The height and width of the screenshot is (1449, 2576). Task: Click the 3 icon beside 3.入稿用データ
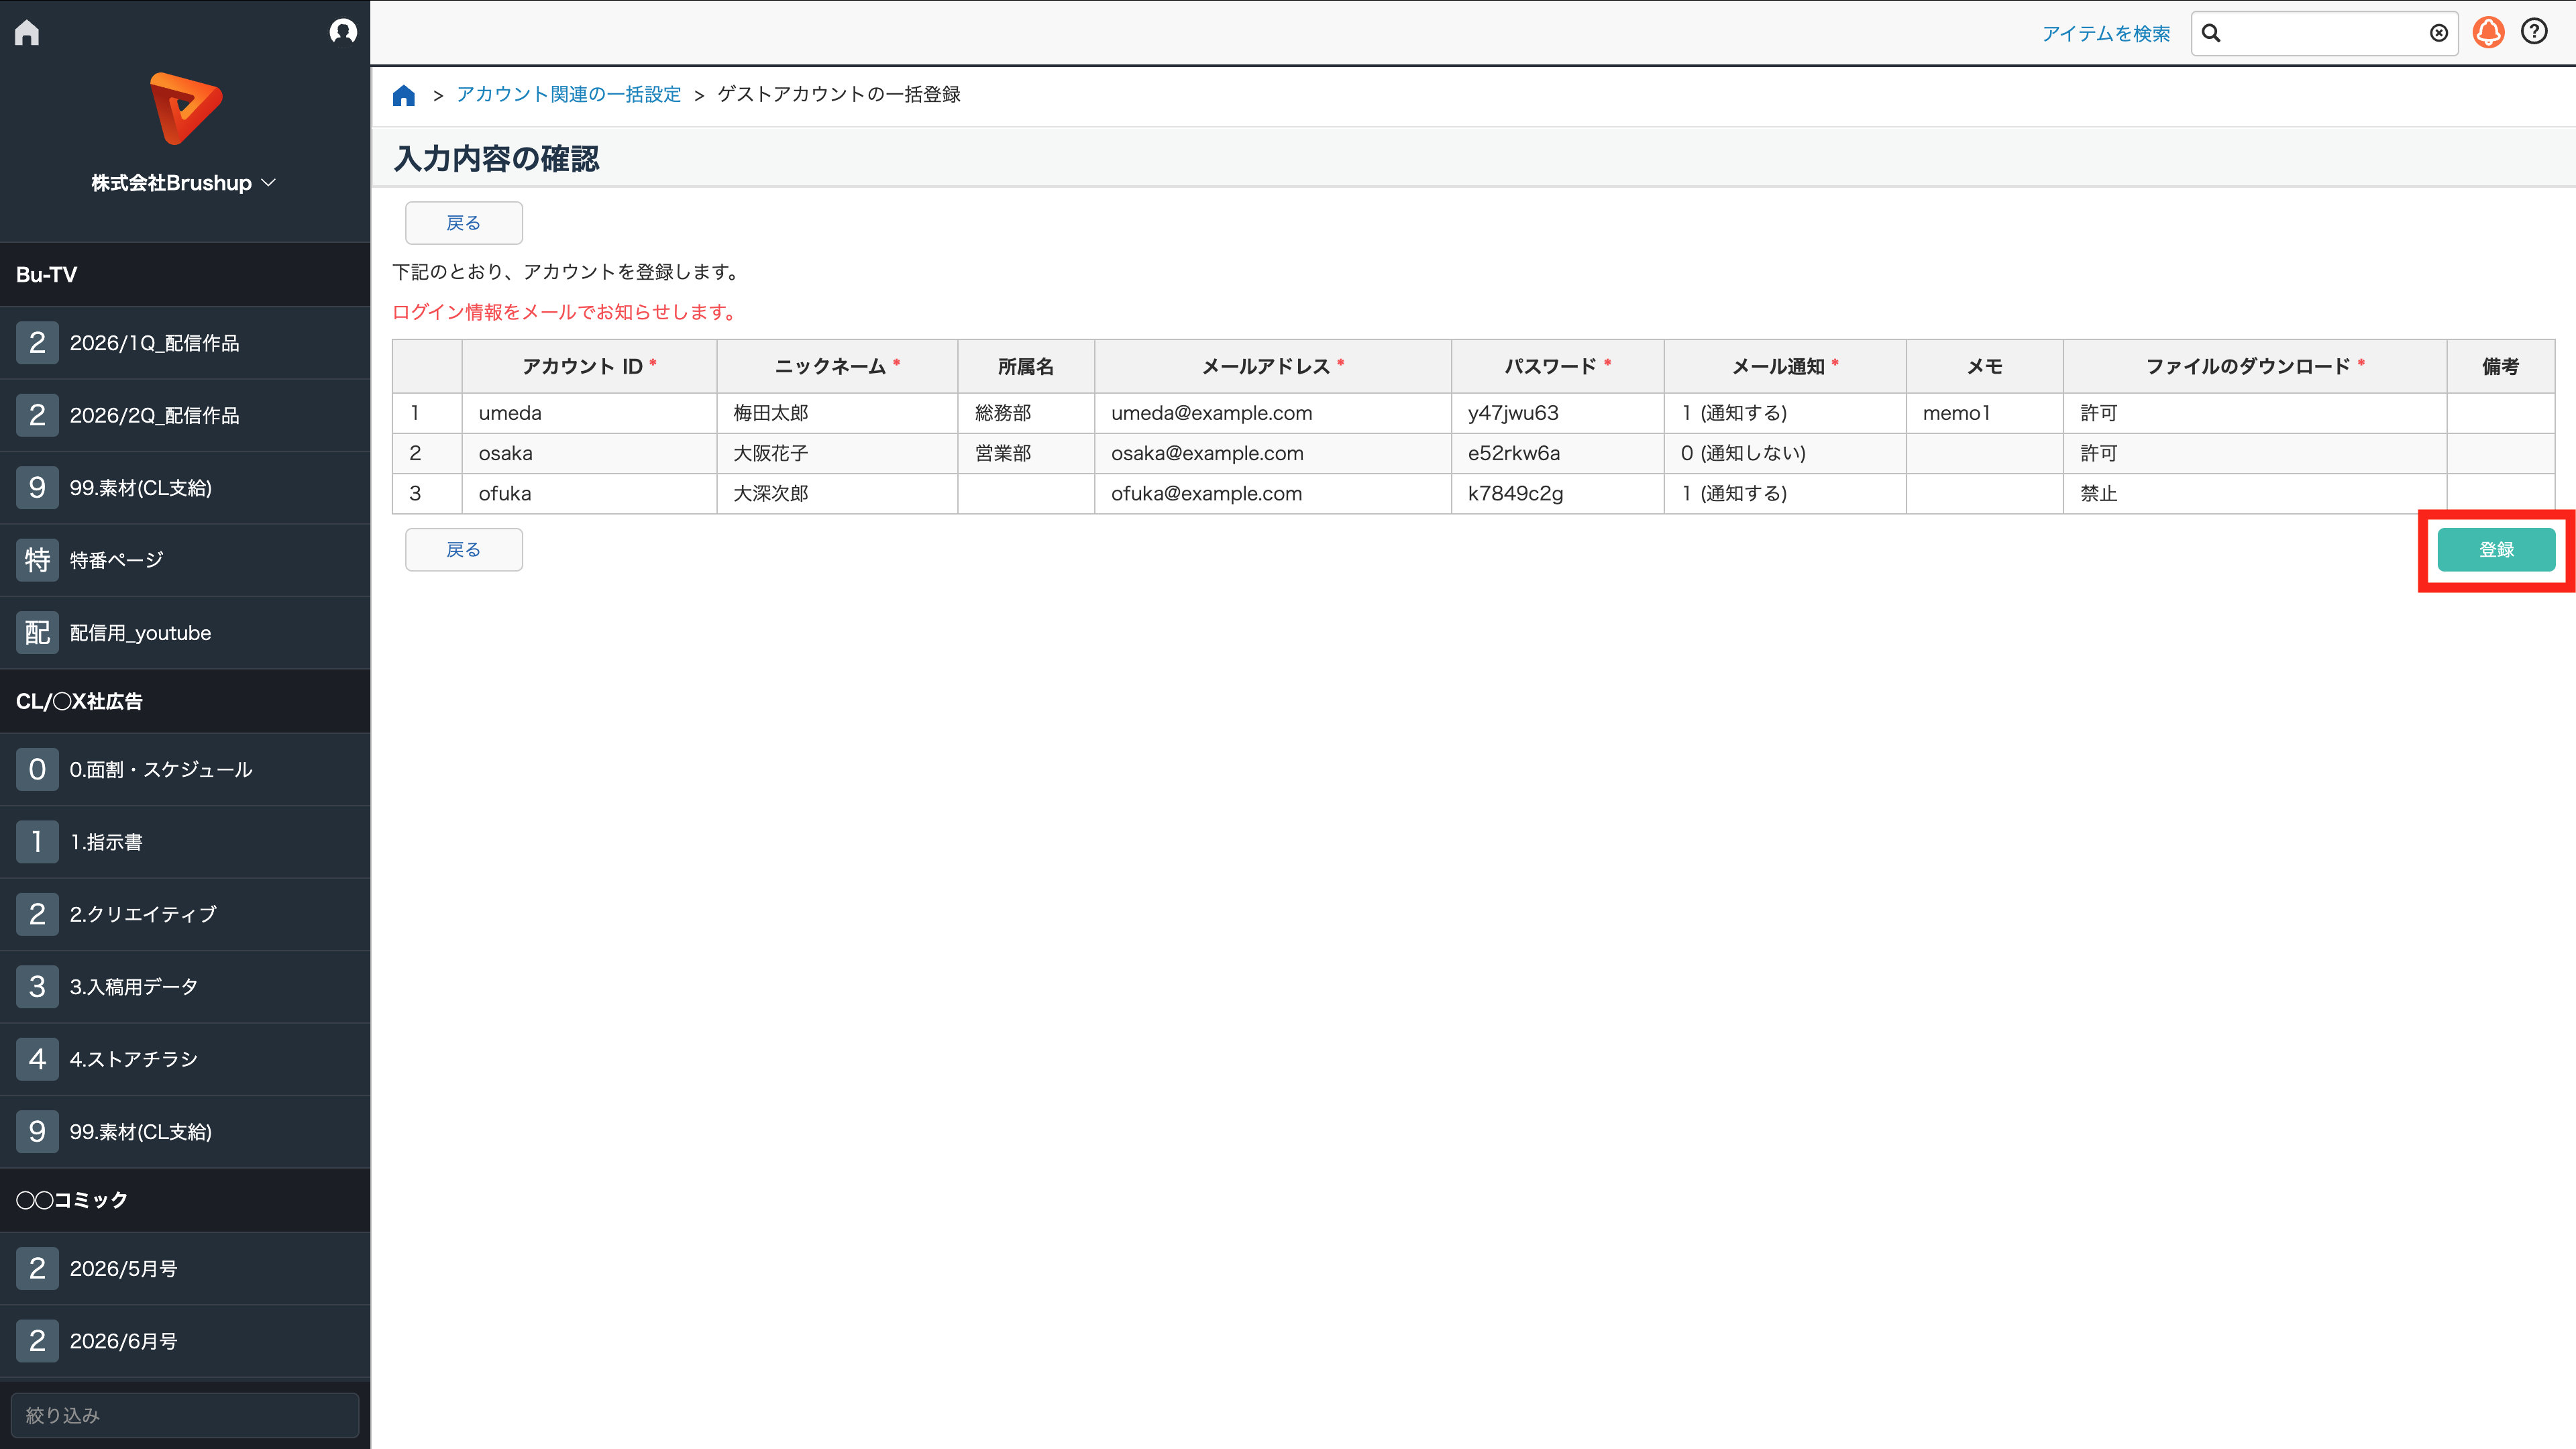pyautogui.click(x=37, y=987)
